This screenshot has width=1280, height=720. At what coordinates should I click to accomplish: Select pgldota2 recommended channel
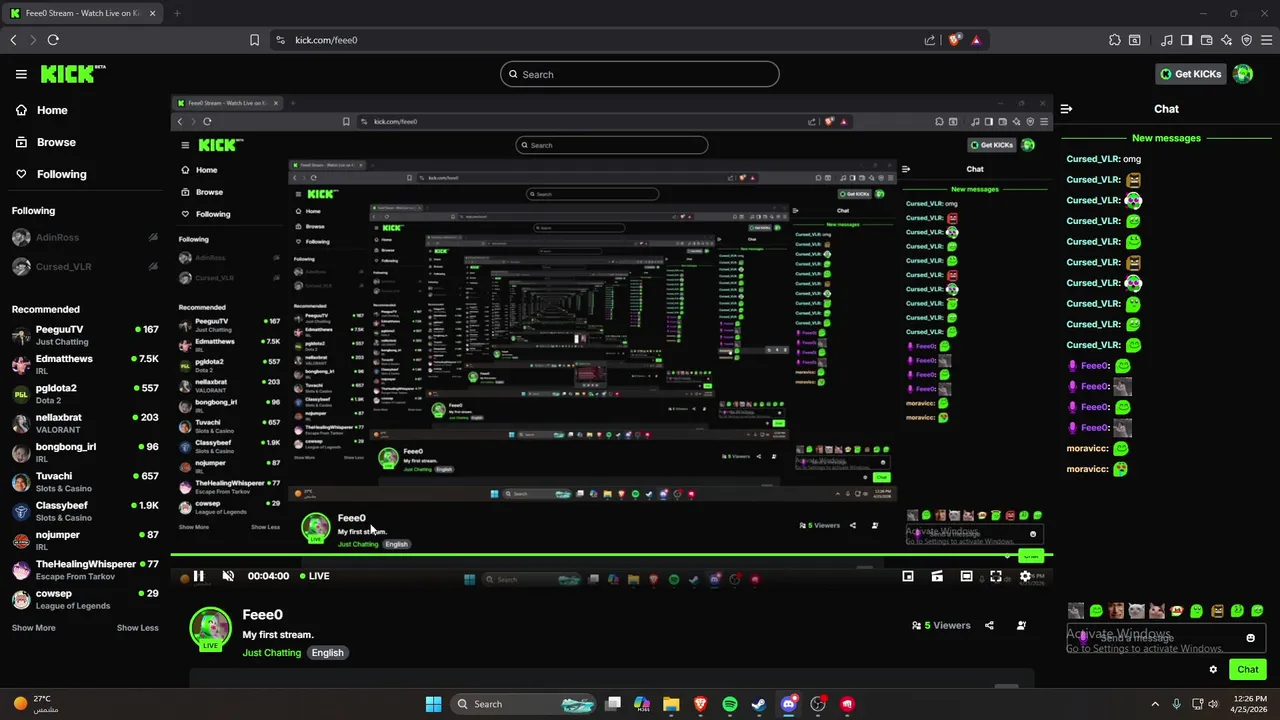85,394
